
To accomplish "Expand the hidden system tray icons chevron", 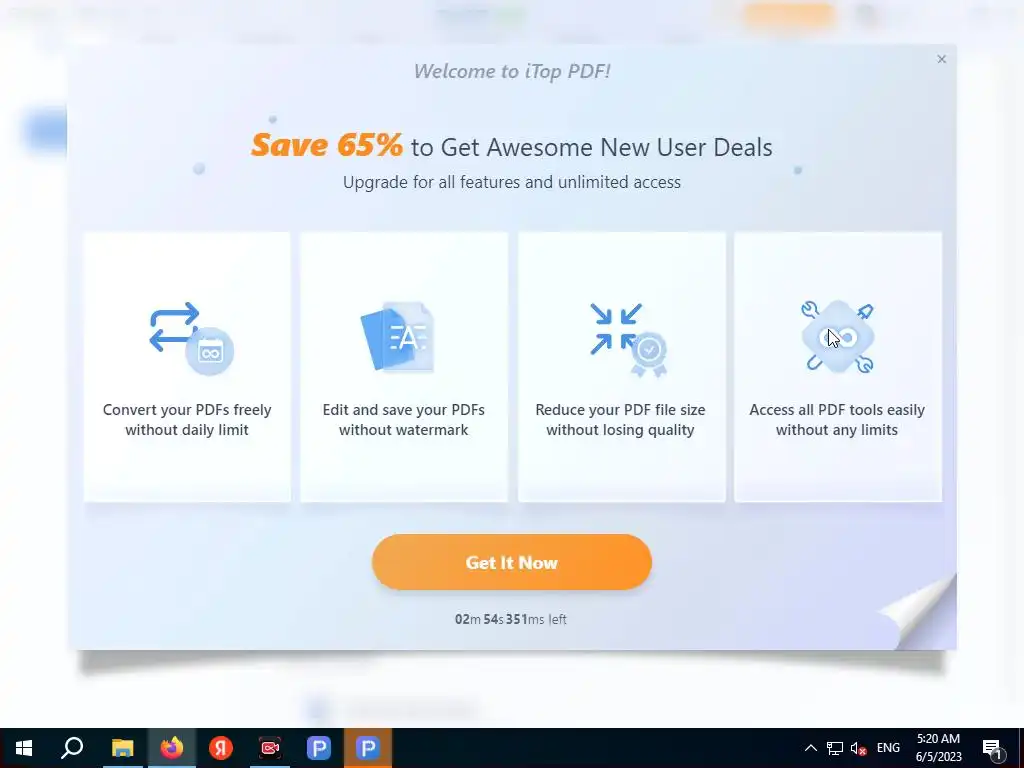I will 810,748.
